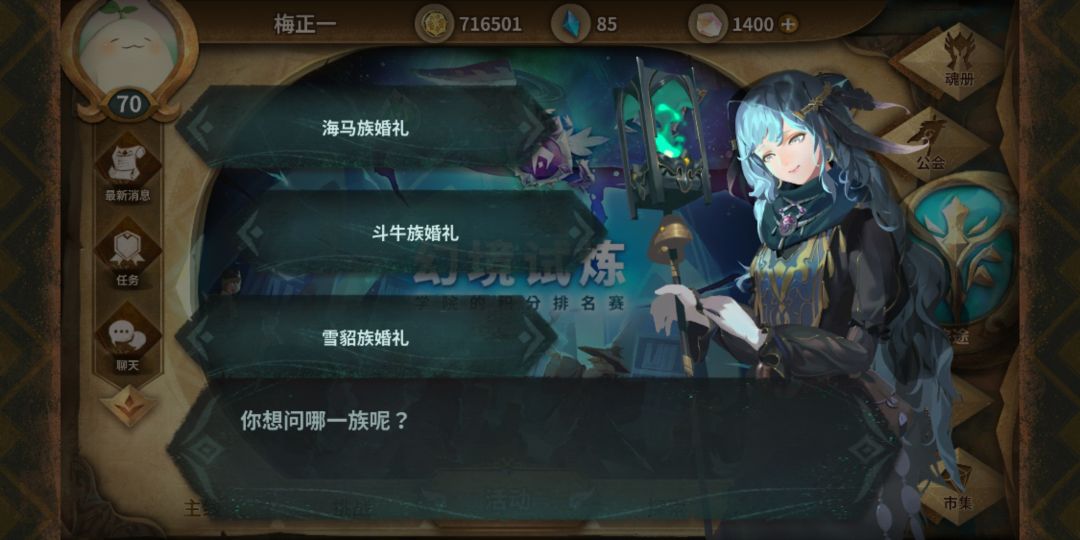Tap the player name 梅正一
Viewport: 1080px width, 540px height.
305,24
